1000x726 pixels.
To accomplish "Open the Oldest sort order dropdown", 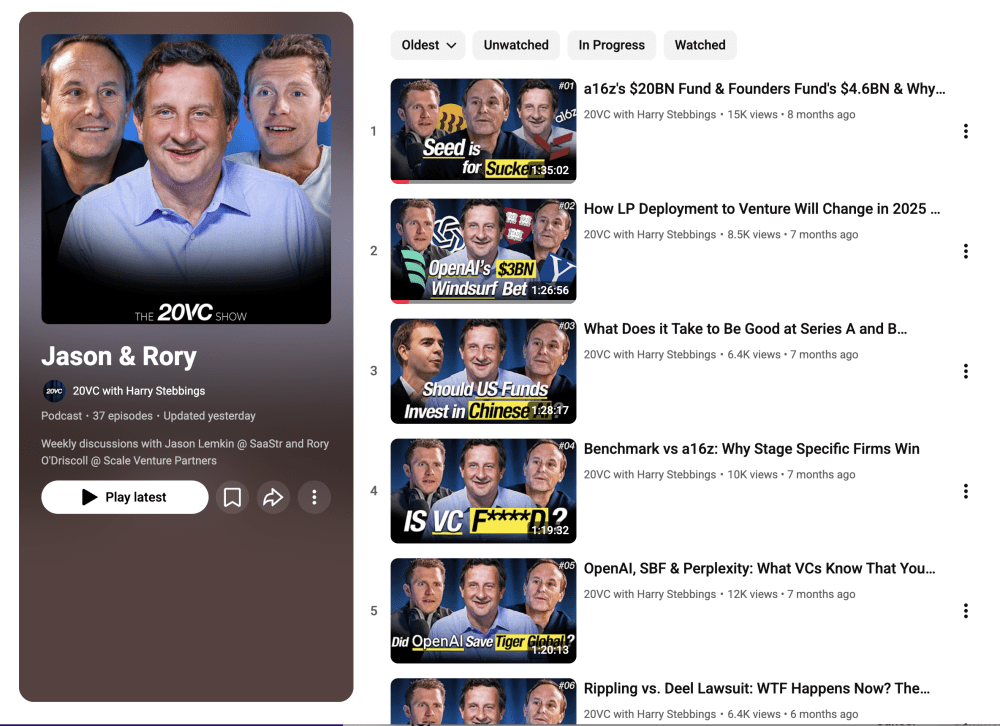I will click(x=428, y=45).
